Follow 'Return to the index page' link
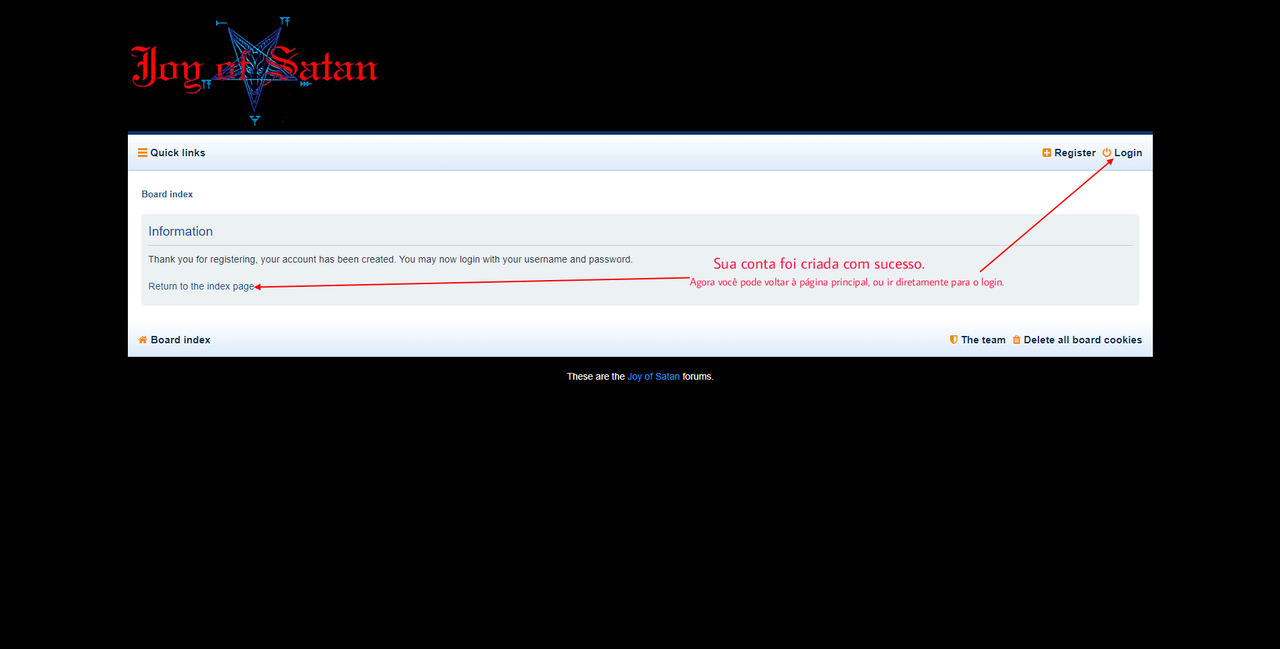The width and height of the screenshot is (1280, 649). click(x=201, y=286)
